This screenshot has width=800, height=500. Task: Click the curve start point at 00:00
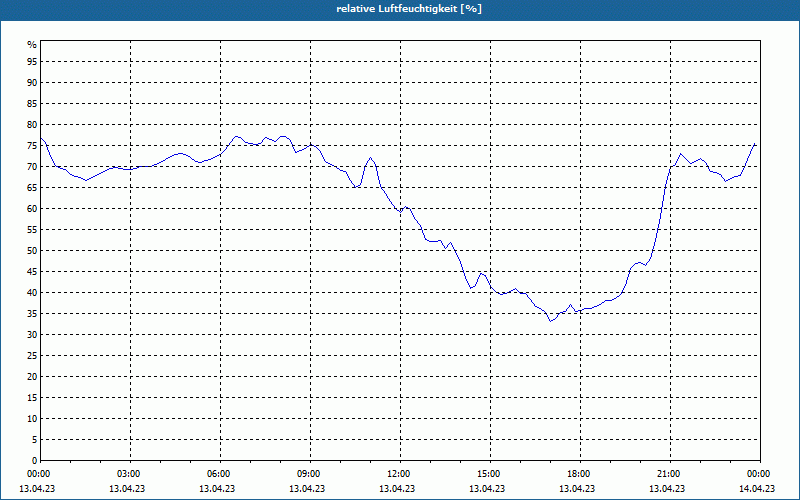click(41, 138)
